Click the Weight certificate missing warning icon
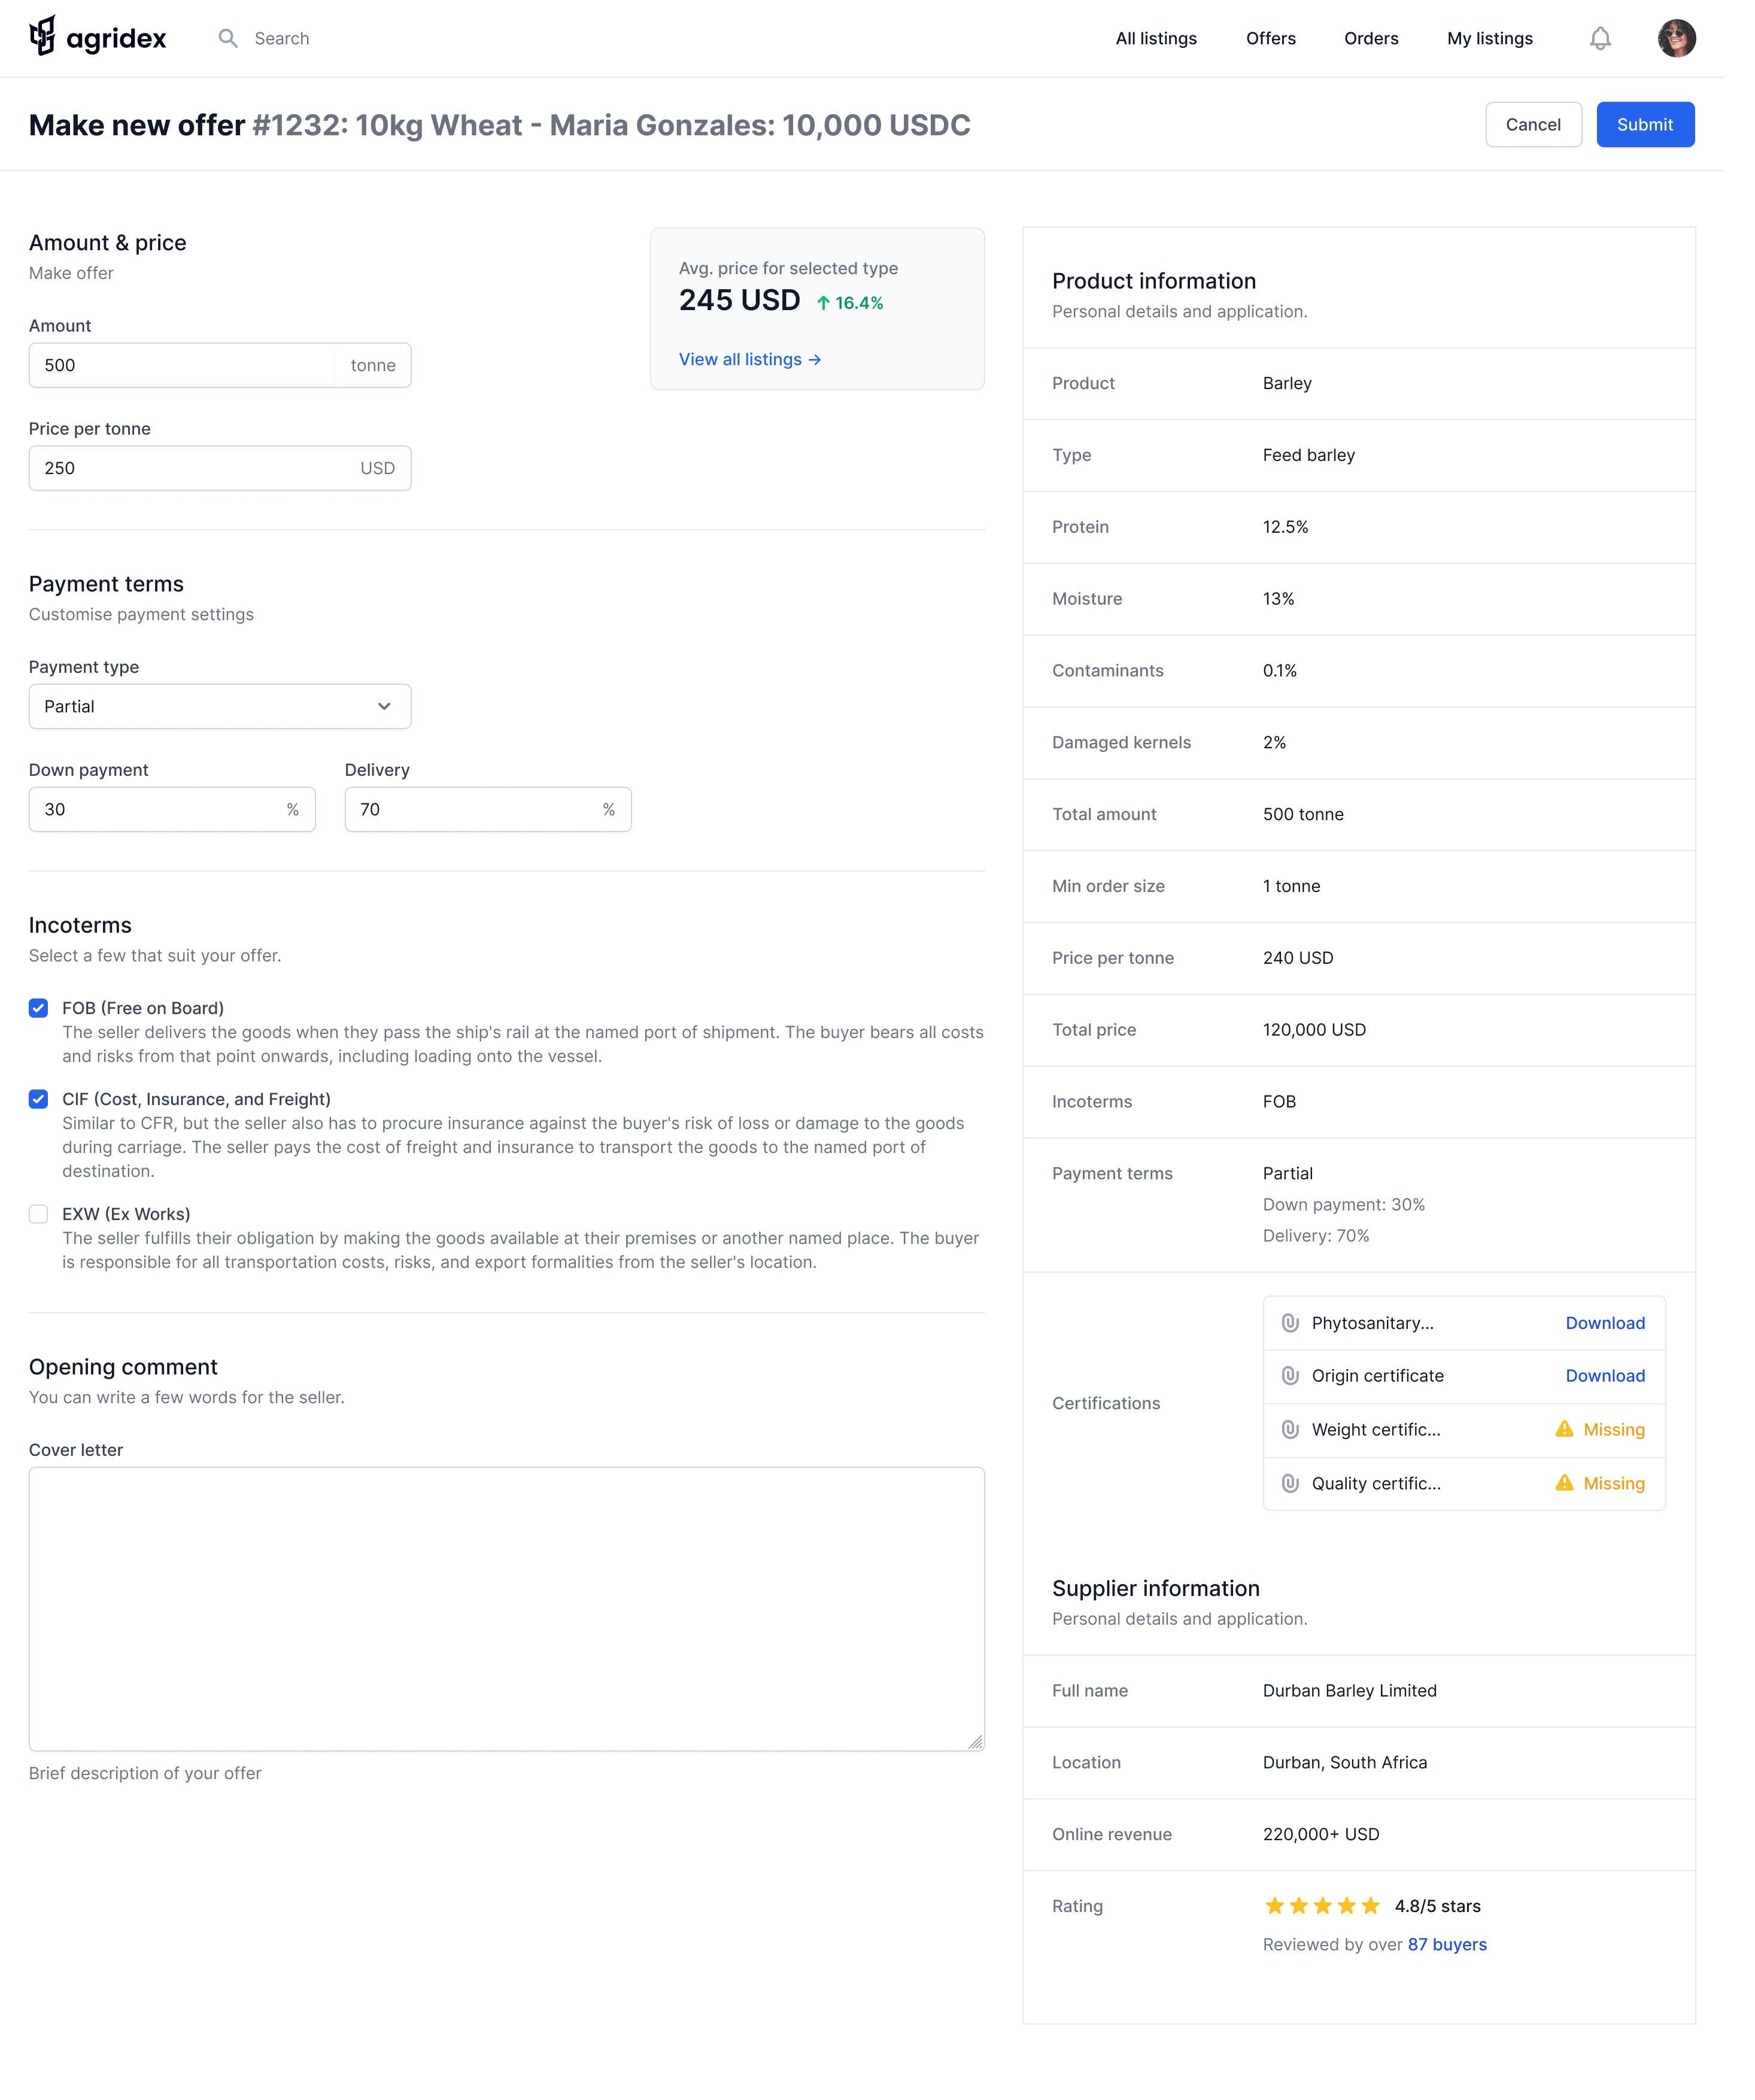Image resolution: width=1755 pixels, height=2100 pixels. pos(1564,1429)
